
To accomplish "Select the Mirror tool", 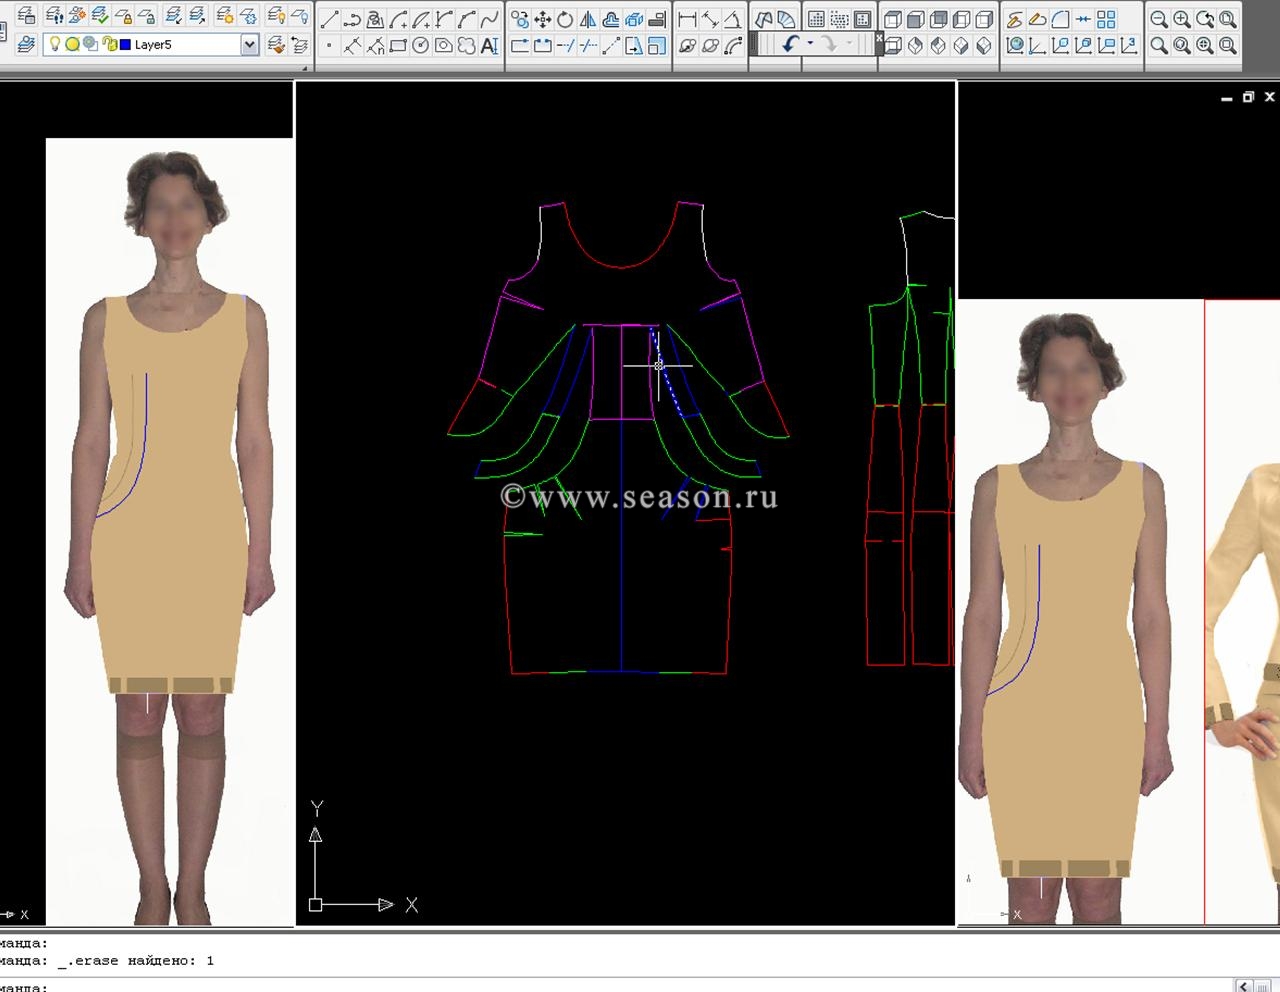I will [x=588, y=20].
